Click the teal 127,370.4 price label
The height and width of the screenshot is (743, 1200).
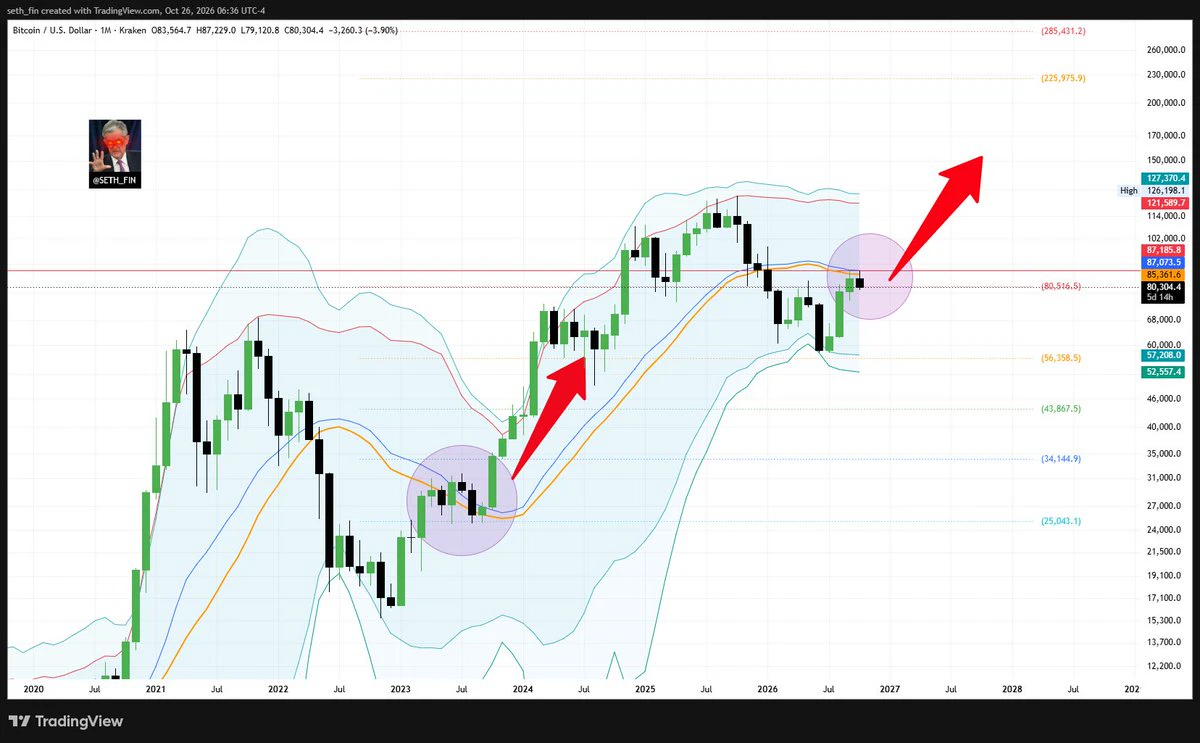(x=1162, y=177)
